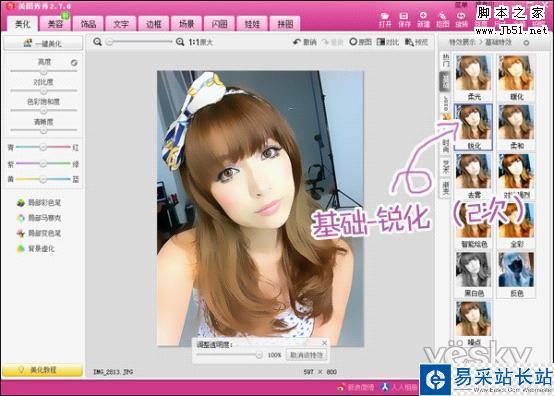
Task: Apply the 暖化 effect thumbnail
Action: [x=516, y=77]
